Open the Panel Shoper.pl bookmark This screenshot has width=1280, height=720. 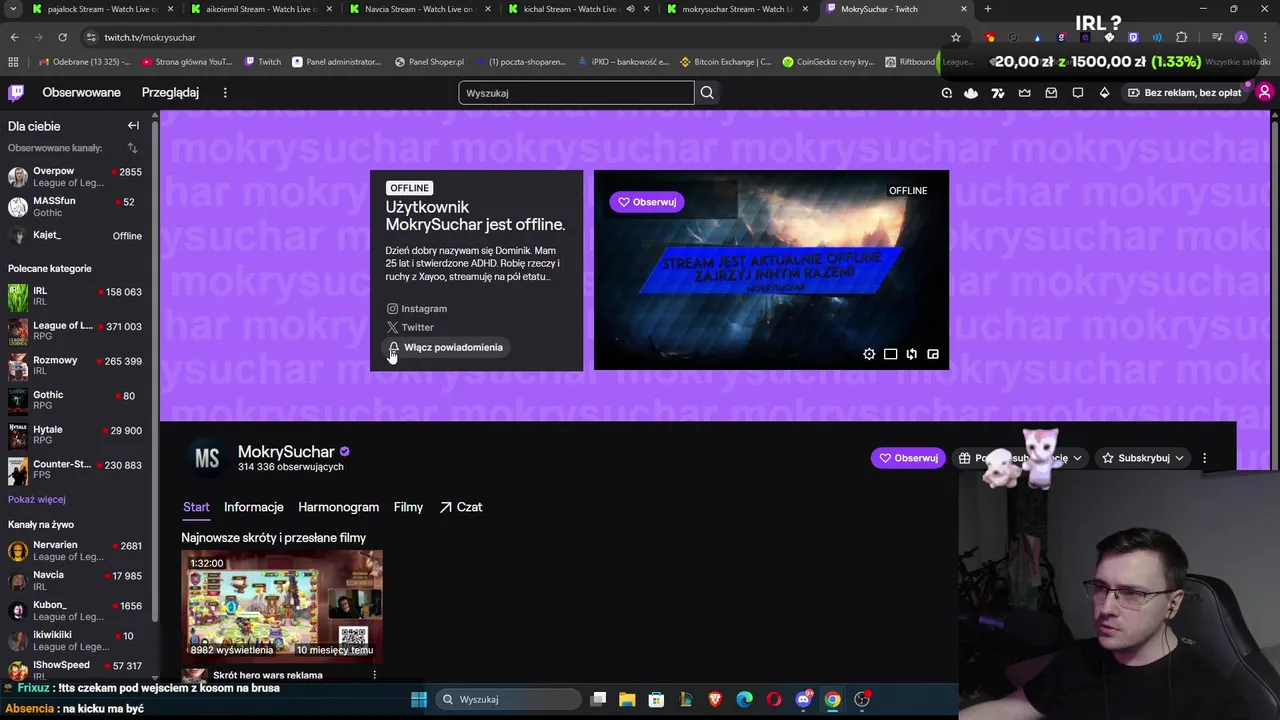429,61
